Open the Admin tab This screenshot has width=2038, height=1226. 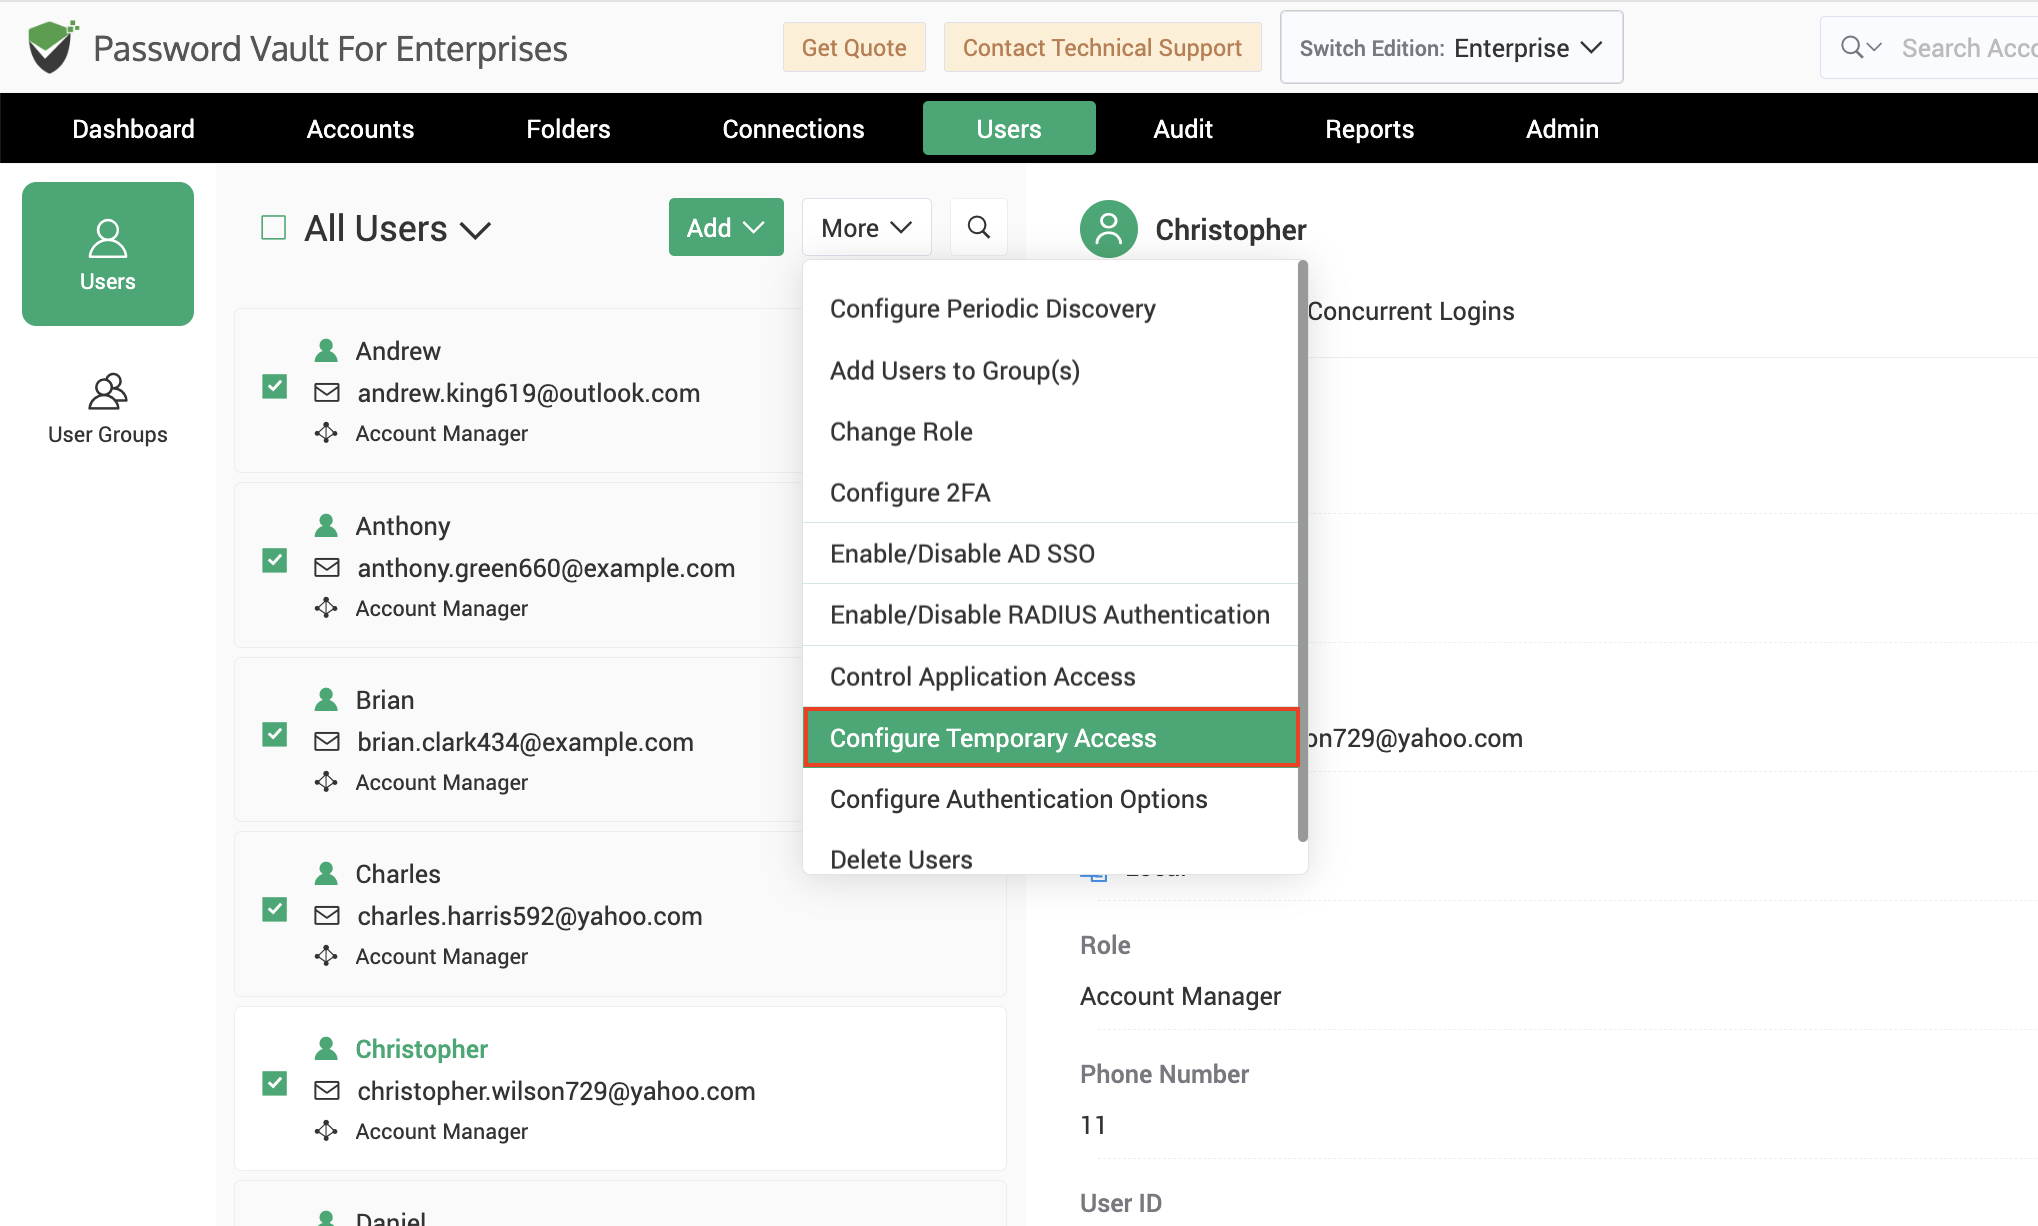(1562, 129)
